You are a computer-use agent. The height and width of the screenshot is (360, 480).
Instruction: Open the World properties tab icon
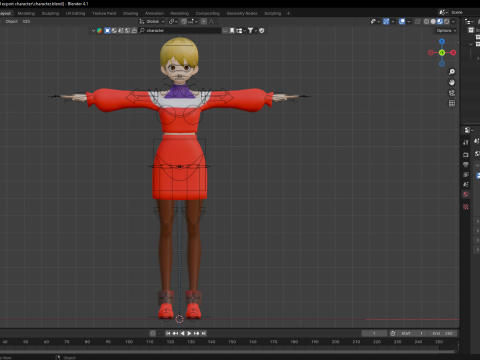click(x=466, y=194)
